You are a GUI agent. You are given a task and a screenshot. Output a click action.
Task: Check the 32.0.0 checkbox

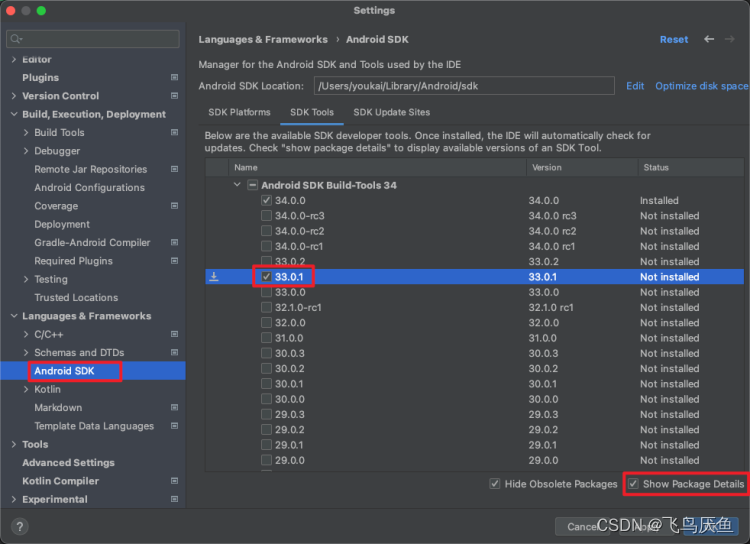click(x=266, y=322)
